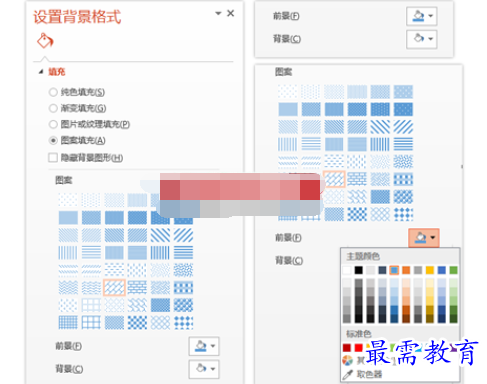The width and height of the screenshot is (487, 384).
Task: Pick the black theme color swatch
Action: (x=359, y=270)
